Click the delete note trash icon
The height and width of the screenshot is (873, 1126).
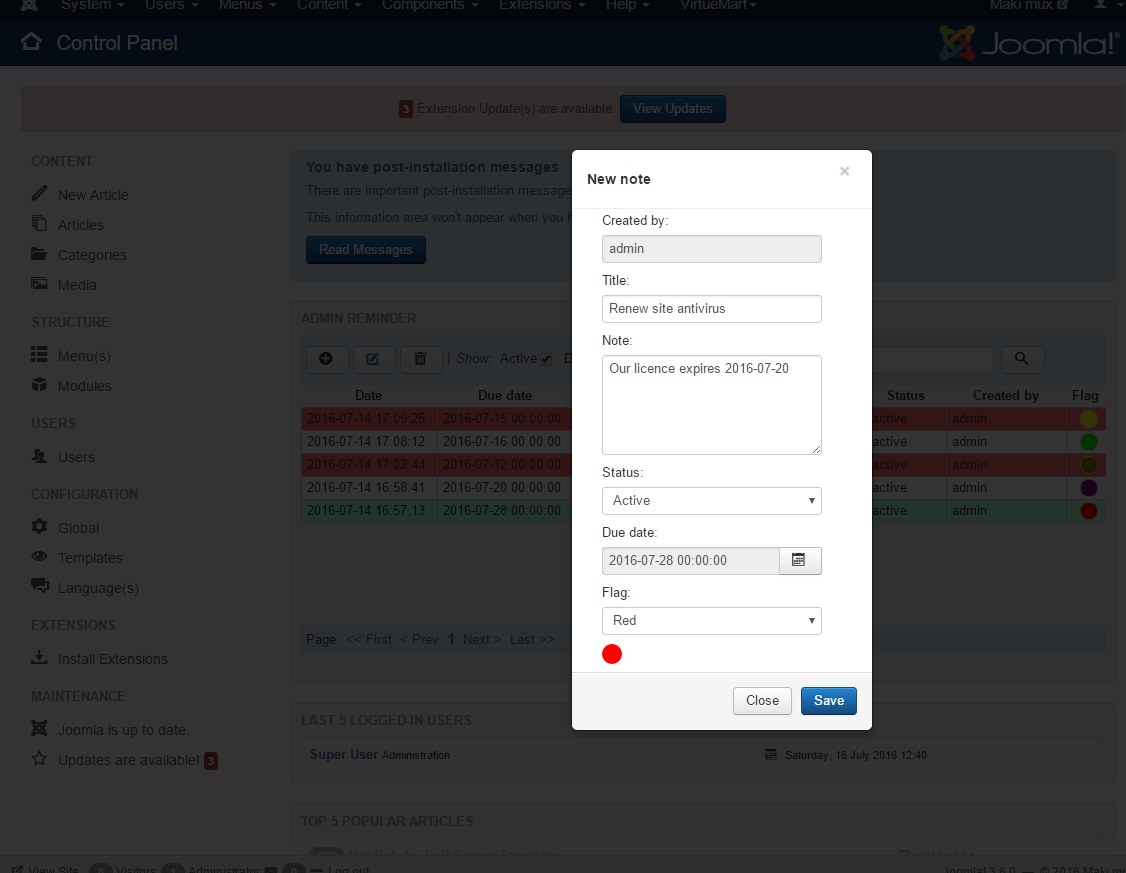click(420, 359)
